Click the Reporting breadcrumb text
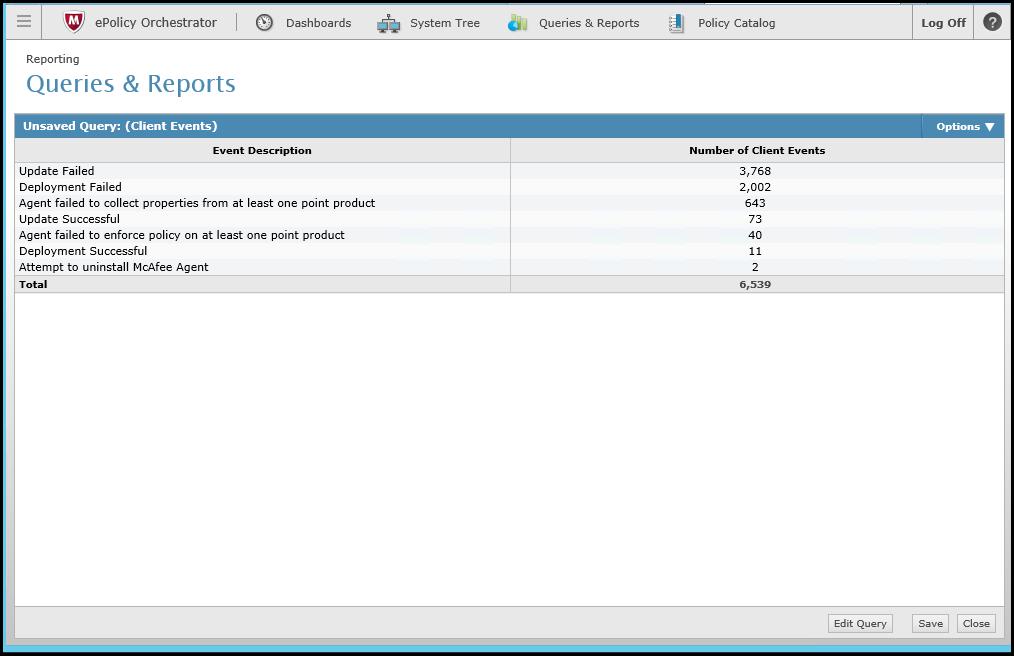 [x=52, y=59]
